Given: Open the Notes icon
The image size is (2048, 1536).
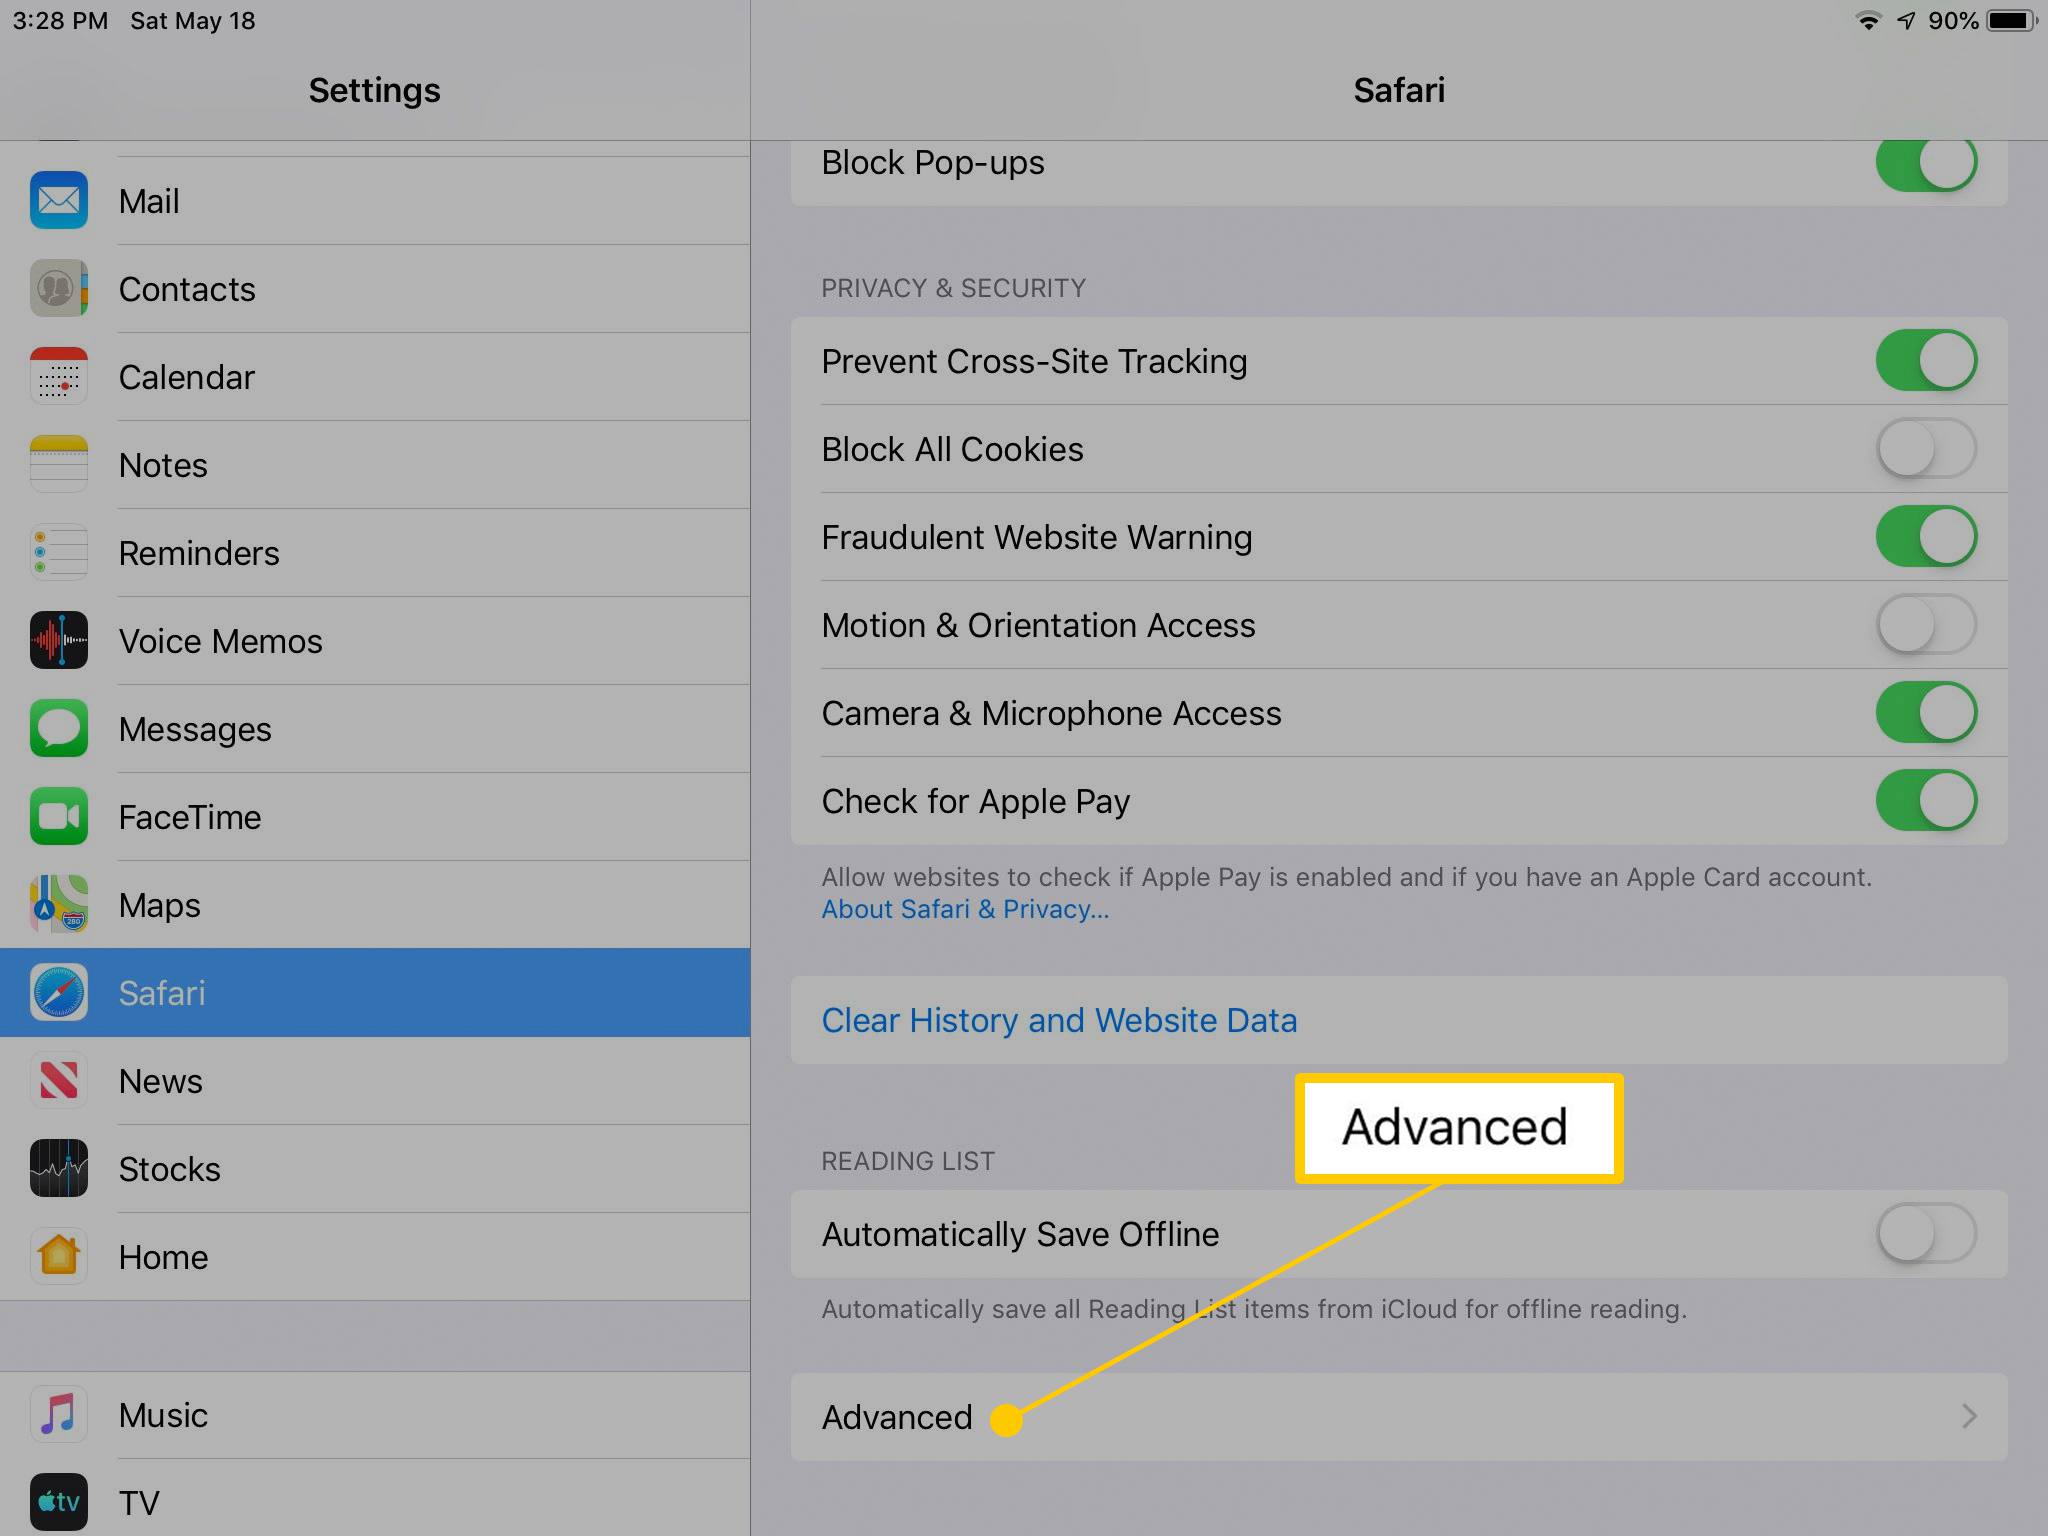Looking at the screenshot, I should (59, 465).
